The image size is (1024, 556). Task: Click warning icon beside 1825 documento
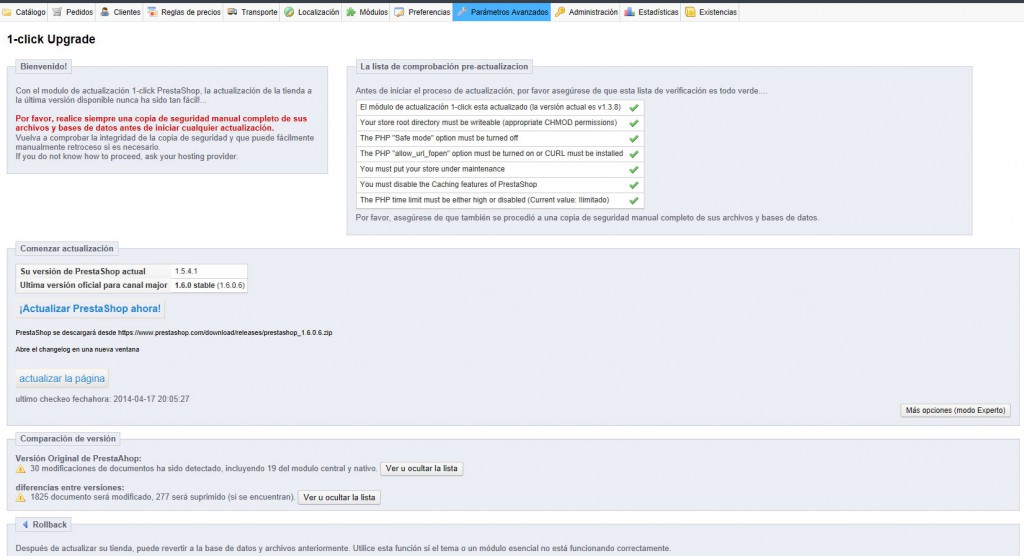pyautogui.click(x=20, y=497)
